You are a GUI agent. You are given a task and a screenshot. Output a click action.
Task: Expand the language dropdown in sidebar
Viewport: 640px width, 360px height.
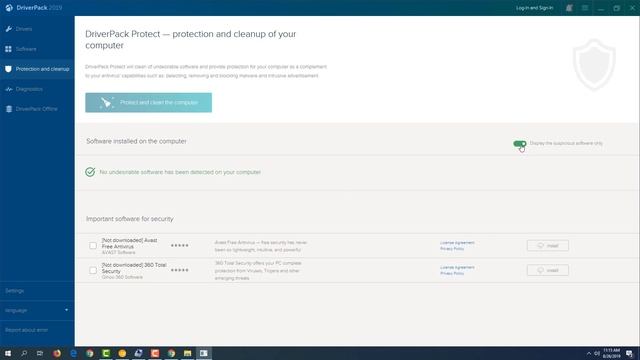click(x=37, y=310)
